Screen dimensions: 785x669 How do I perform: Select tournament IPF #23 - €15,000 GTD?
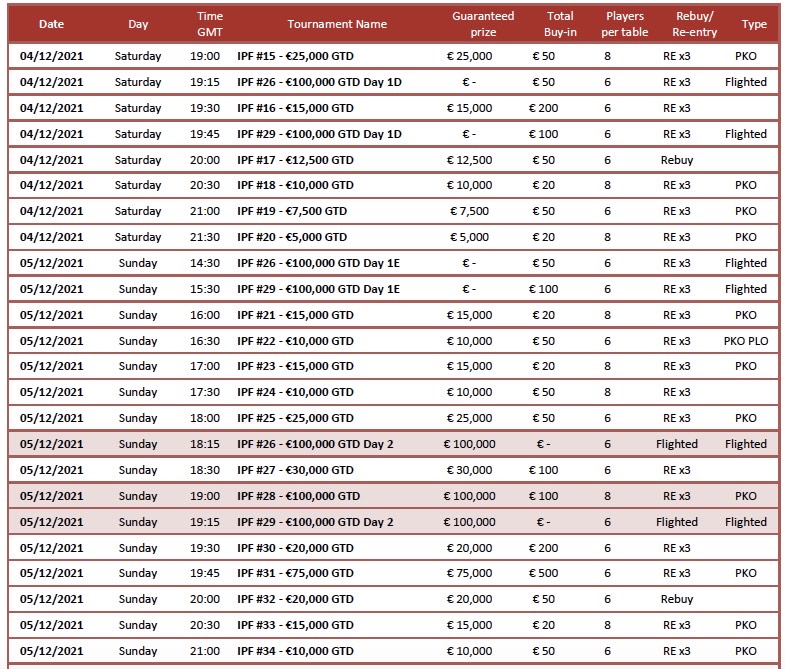[x=295, y=367]
